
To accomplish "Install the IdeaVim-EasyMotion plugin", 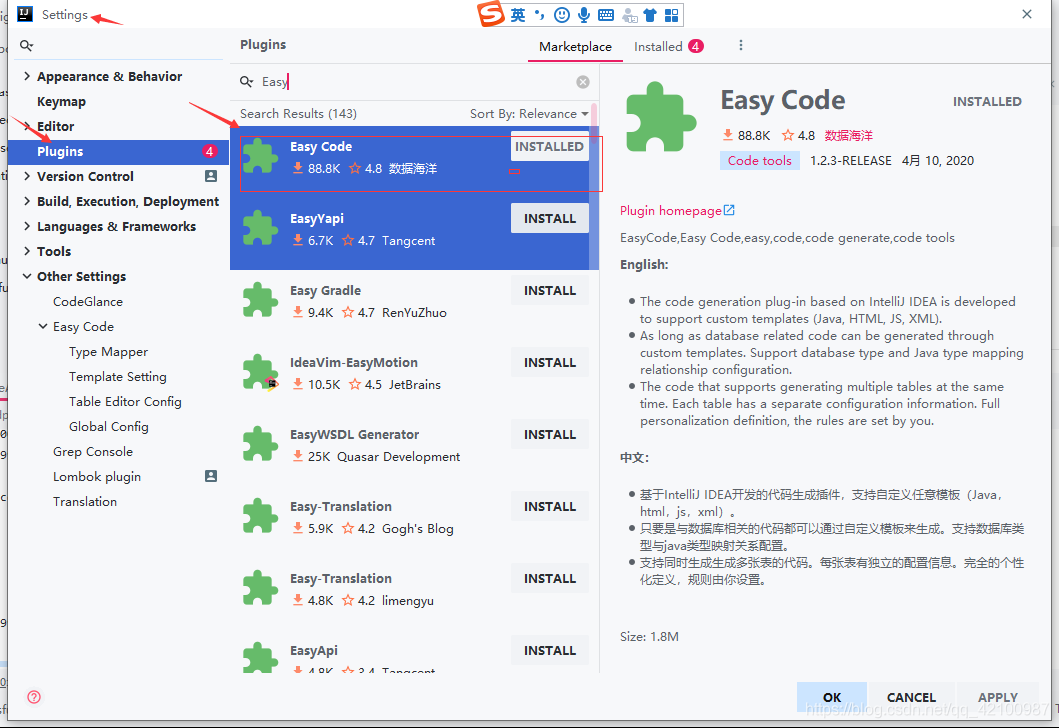I will point(550,363).
